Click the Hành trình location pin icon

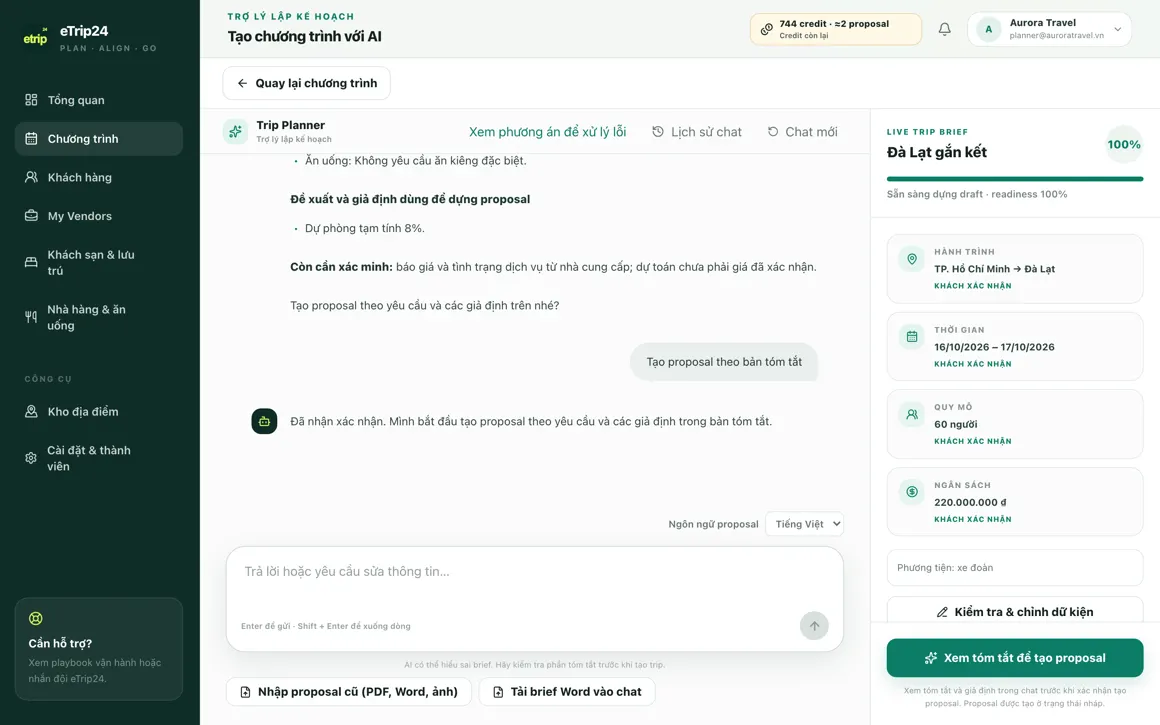coord(911,259)
